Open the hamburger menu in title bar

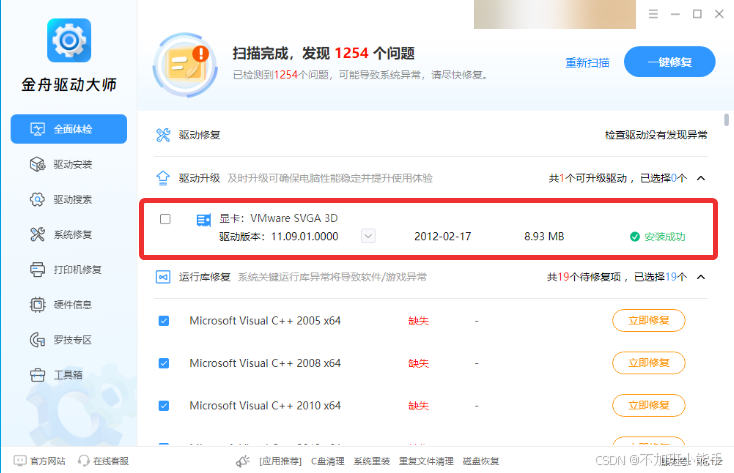[x=653, y=14]
